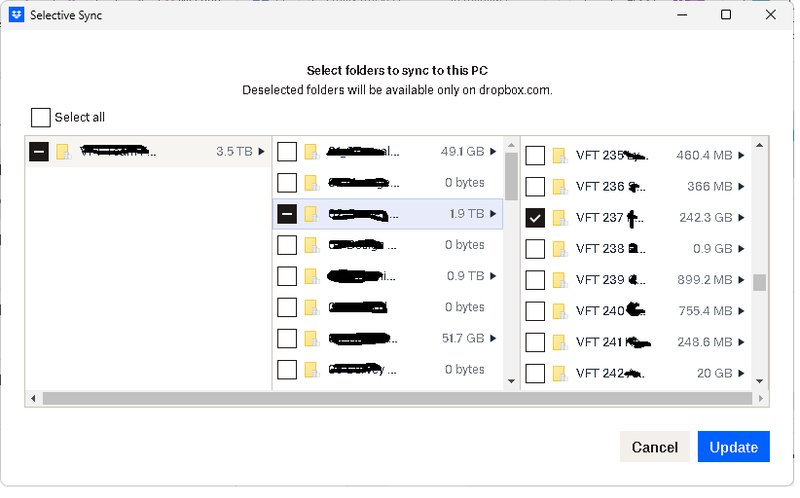This screenshot has width=800, height=498.
Task: Click the Dropbox logo in title bar
Action: coord(16,15)
